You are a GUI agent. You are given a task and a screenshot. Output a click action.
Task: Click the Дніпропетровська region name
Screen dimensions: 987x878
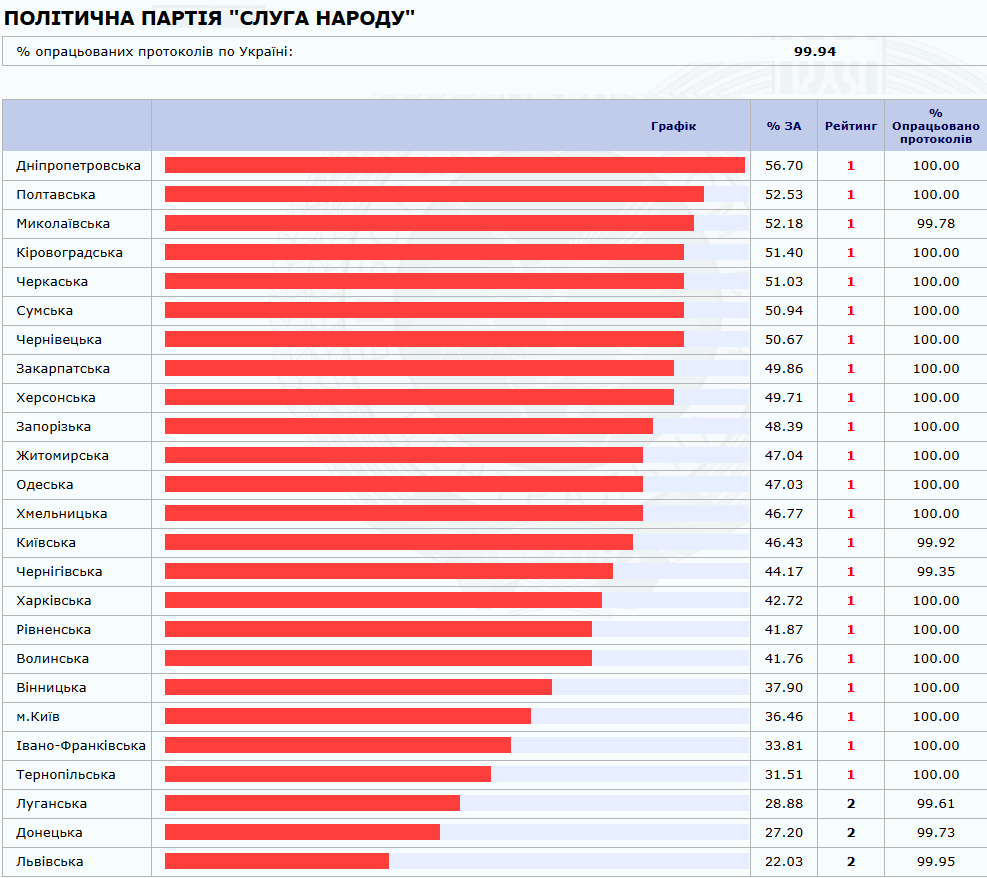click(79, 166)
